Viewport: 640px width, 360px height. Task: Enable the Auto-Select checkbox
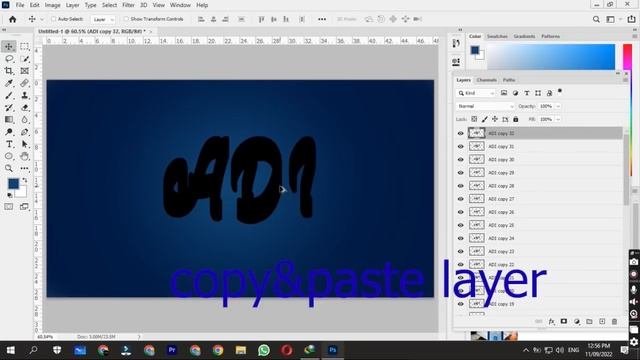53,19
